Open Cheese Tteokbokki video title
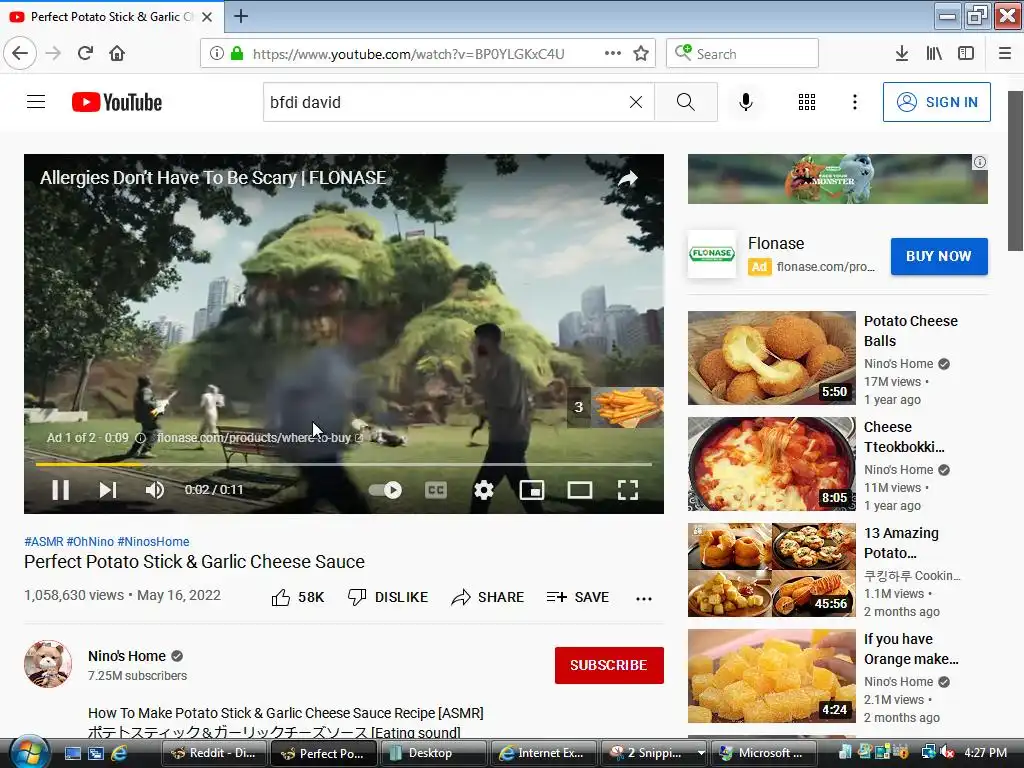 pos(904,437)
